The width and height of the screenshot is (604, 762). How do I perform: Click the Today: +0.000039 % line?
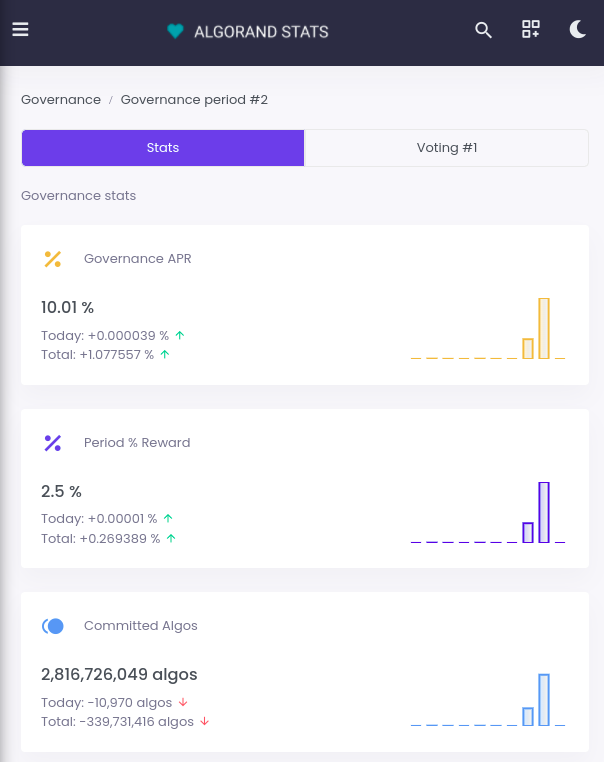pos(105,336)
